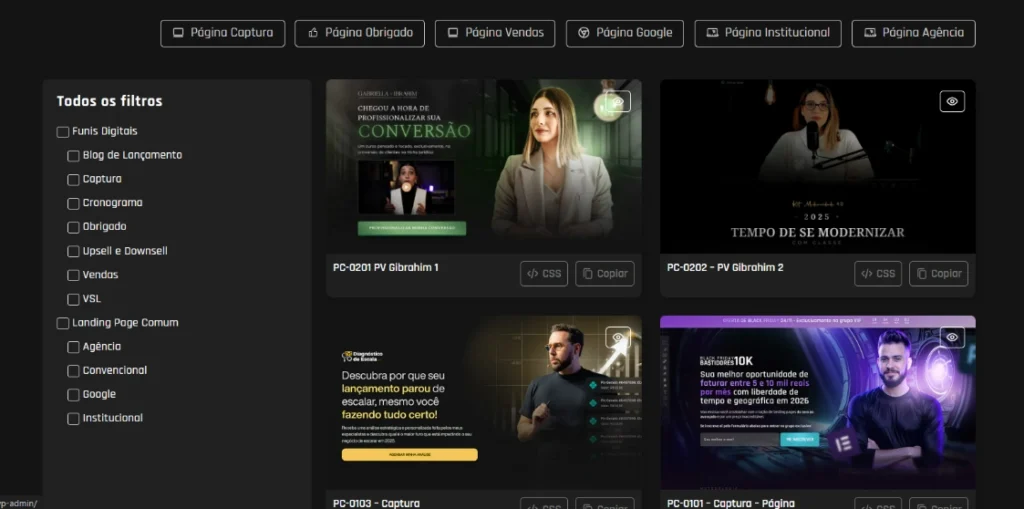Click the PC-0101 - Captura - Página title
The width and height of the screenshot is (1024, 509).
pos(731,503)
